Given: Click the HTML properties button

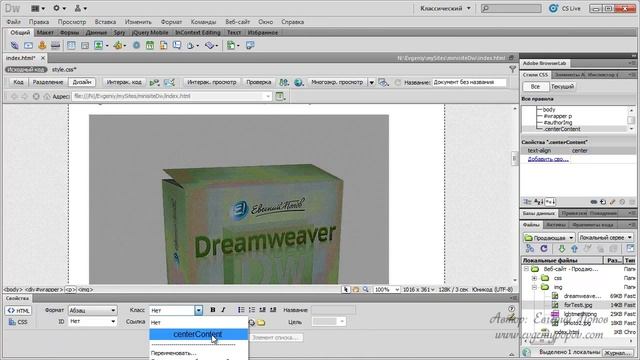Looking at the screenshot, I should 18,311.
